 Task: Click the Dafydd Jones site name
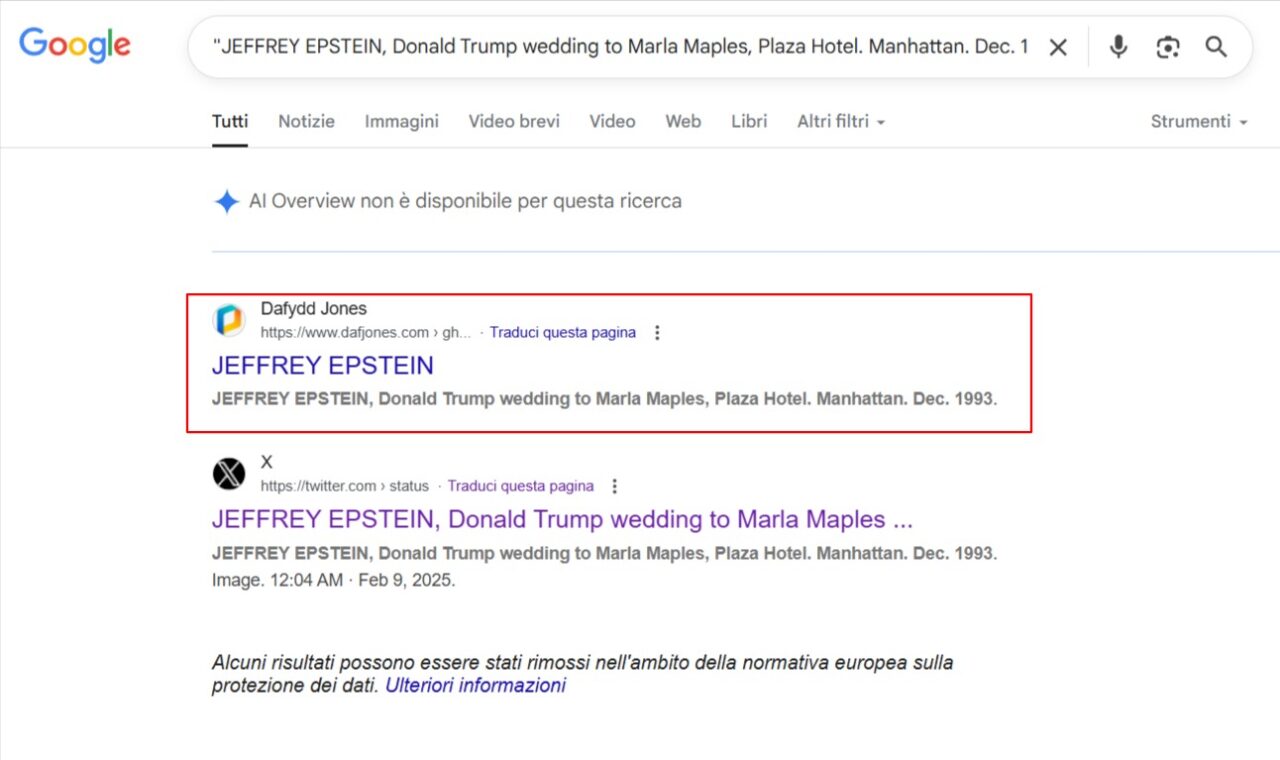[314, 309]
